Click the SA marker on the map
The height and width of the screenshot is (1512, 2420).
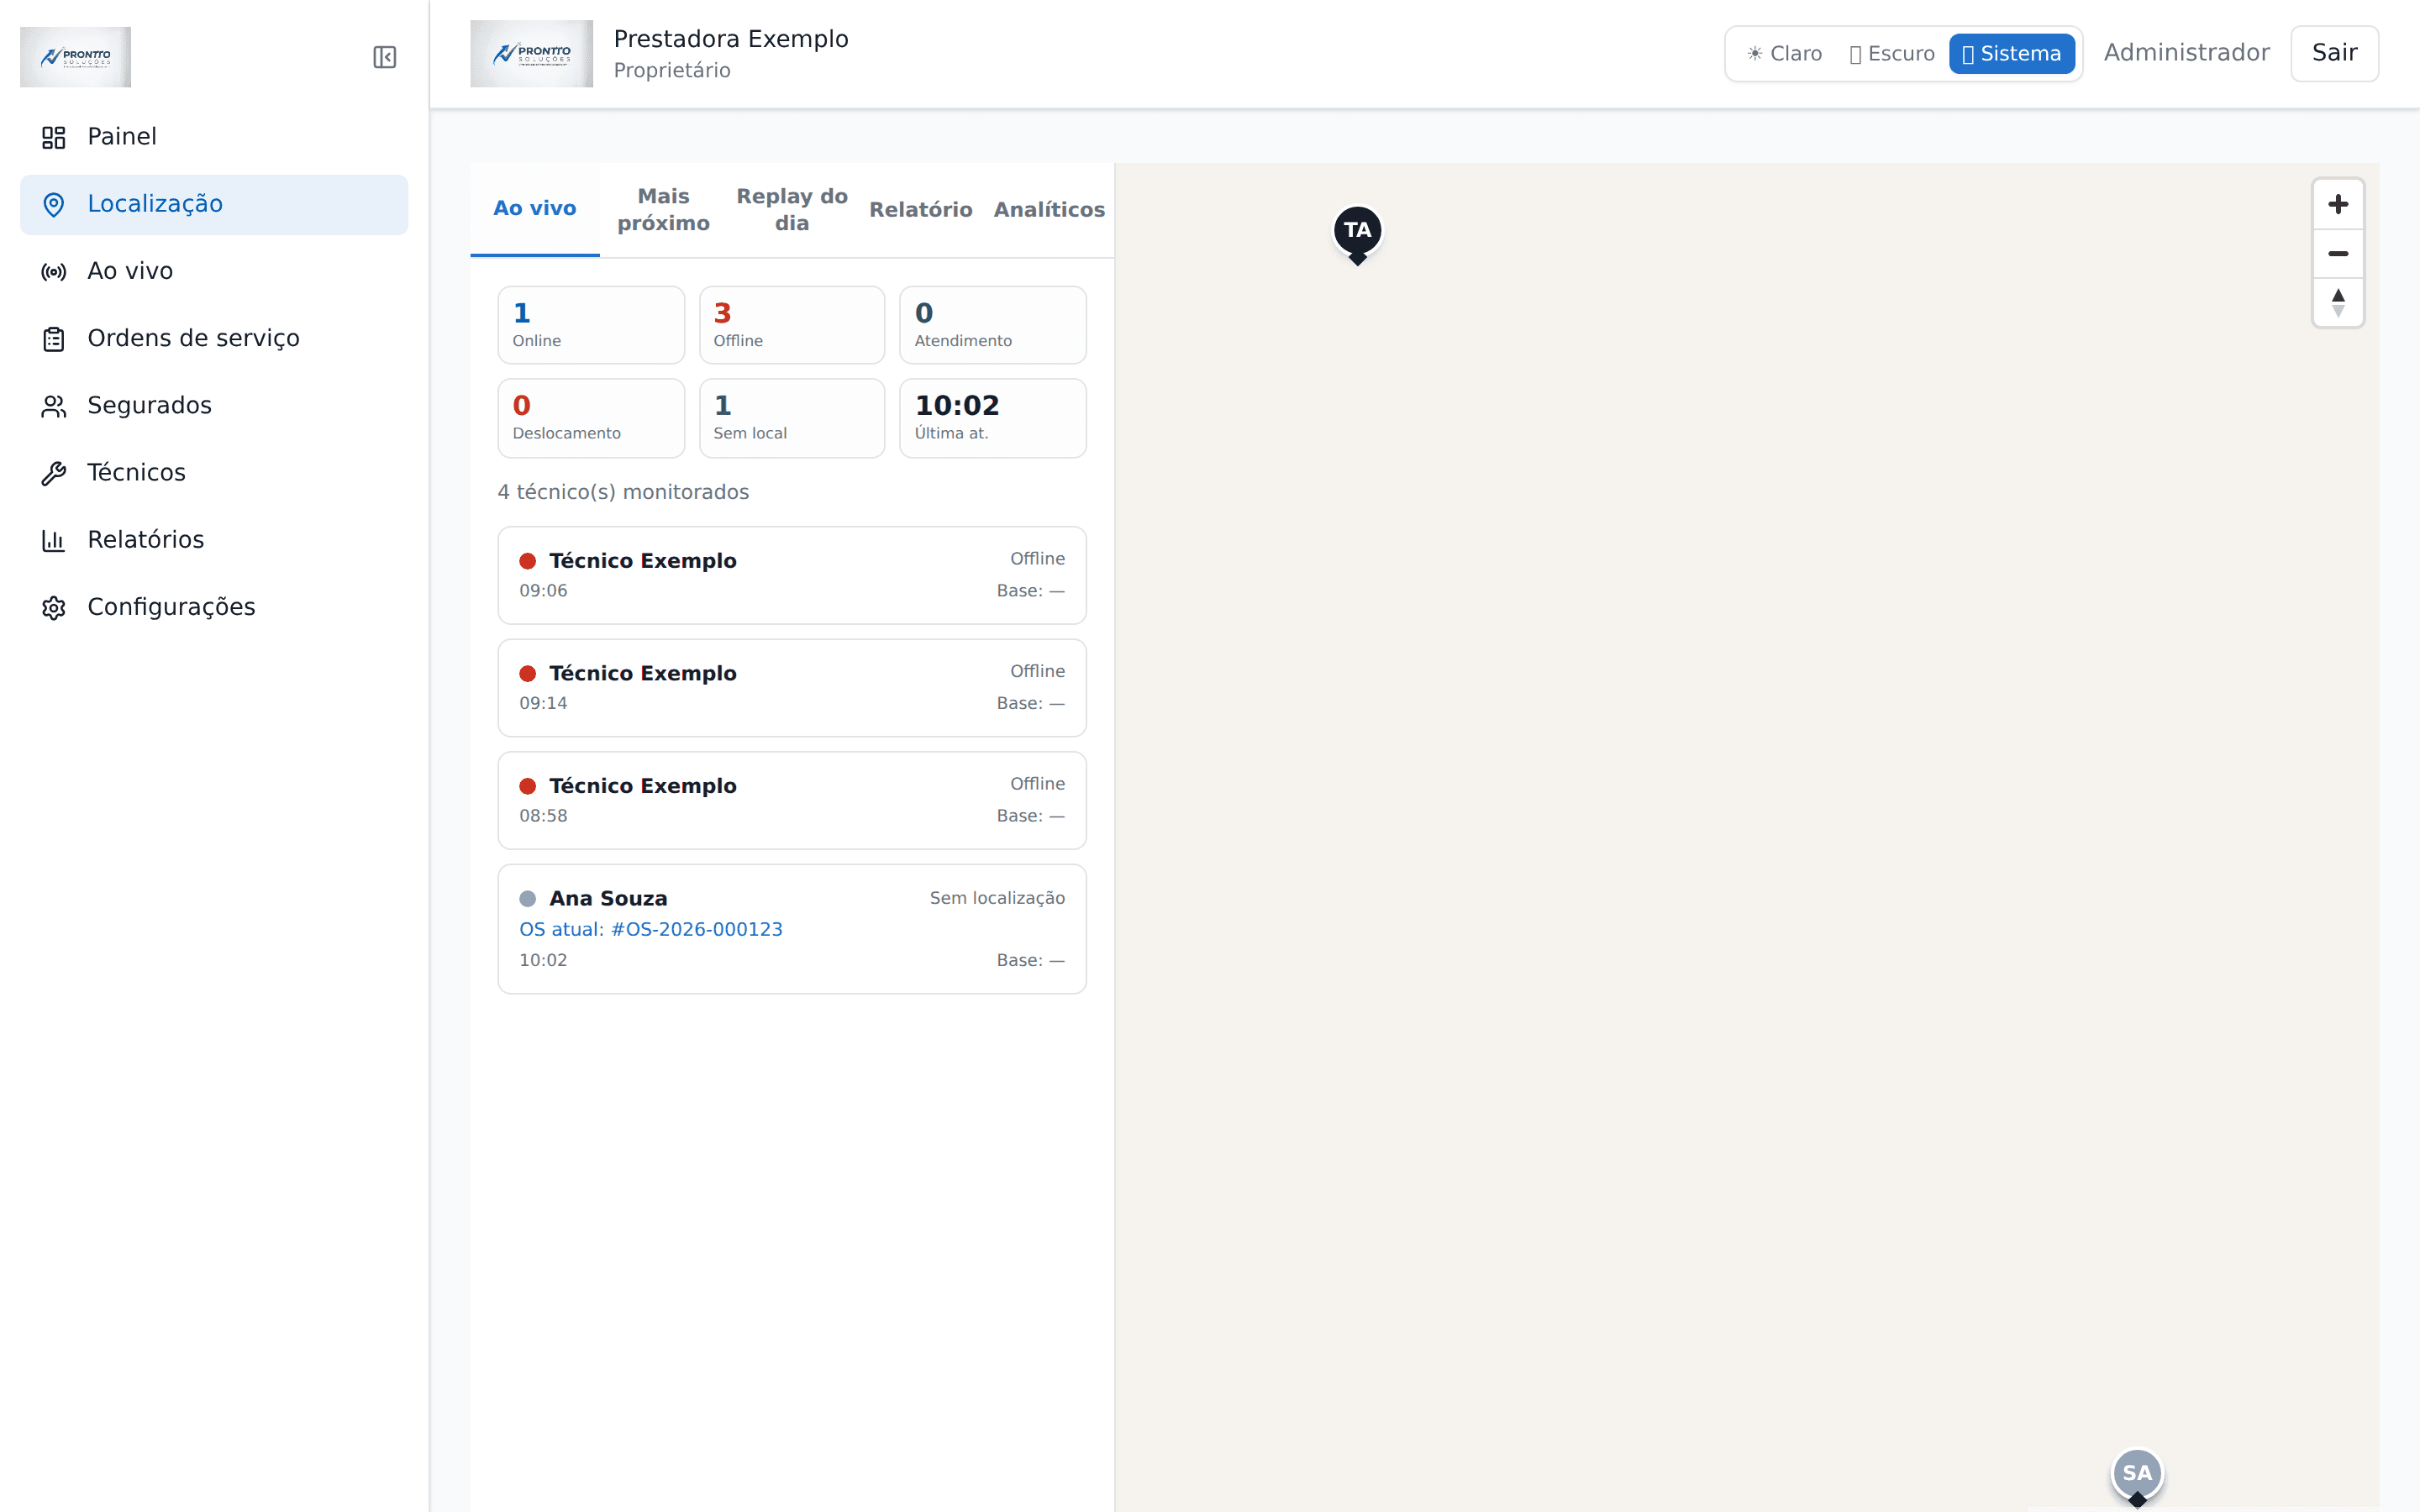(x=2137, y=1475)
